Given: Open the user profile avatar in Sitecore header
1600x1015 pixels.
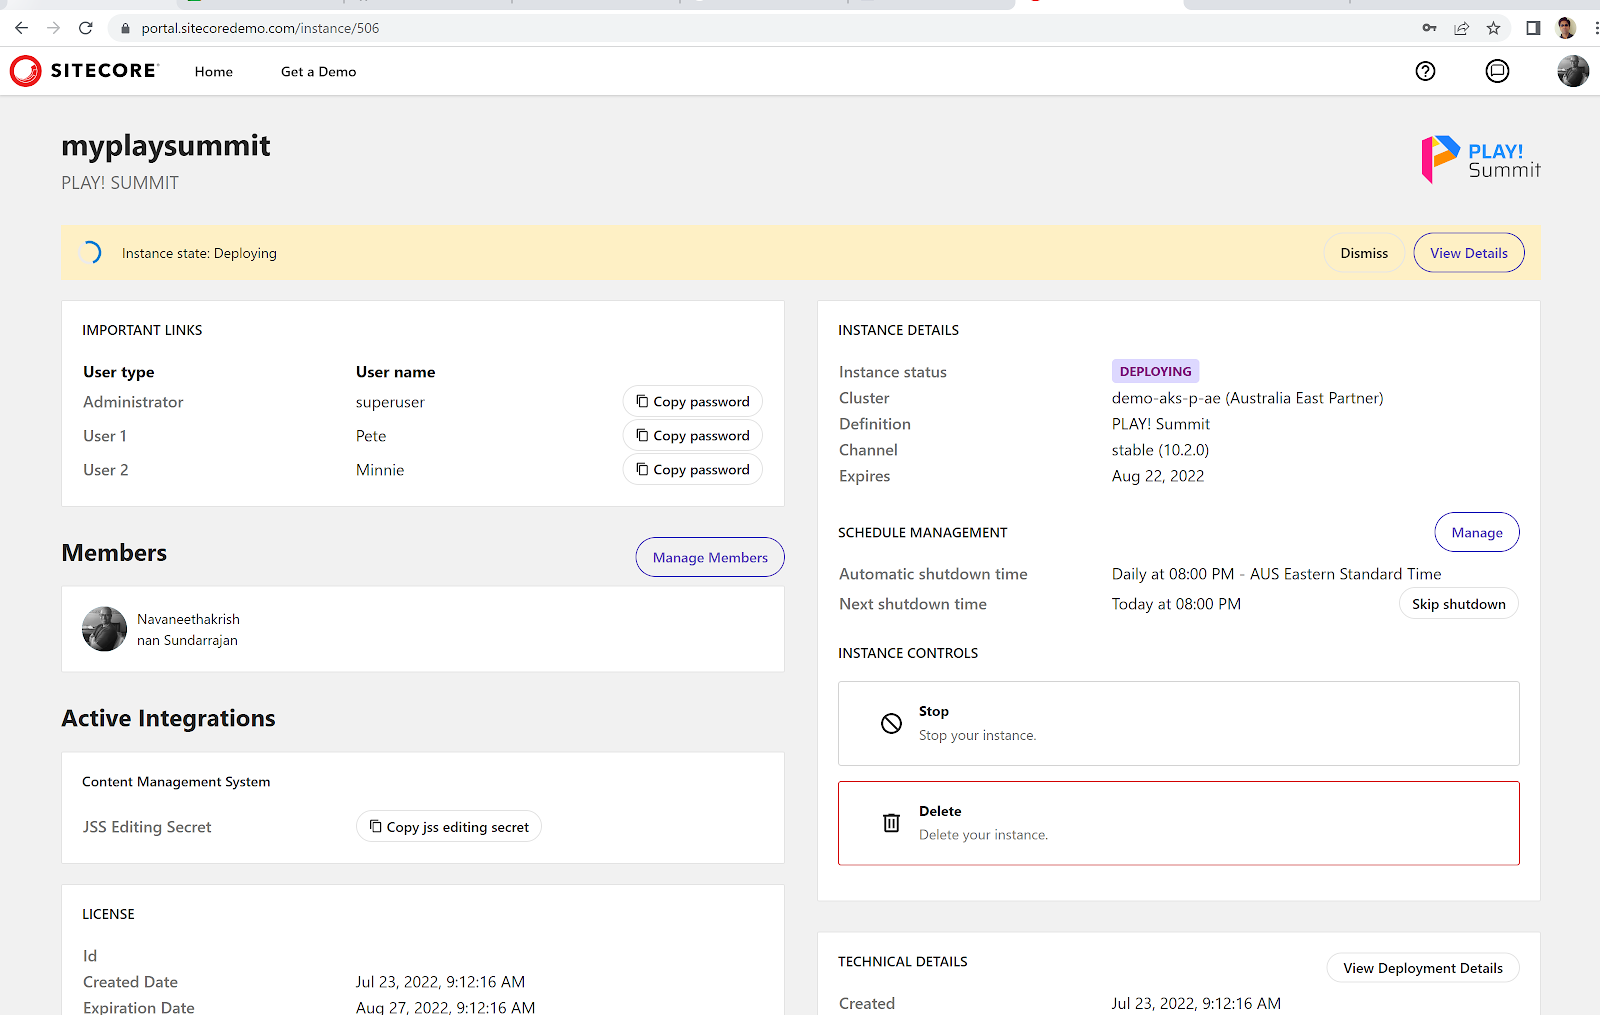Looking at the screenshot, I should click(1573, 71).
